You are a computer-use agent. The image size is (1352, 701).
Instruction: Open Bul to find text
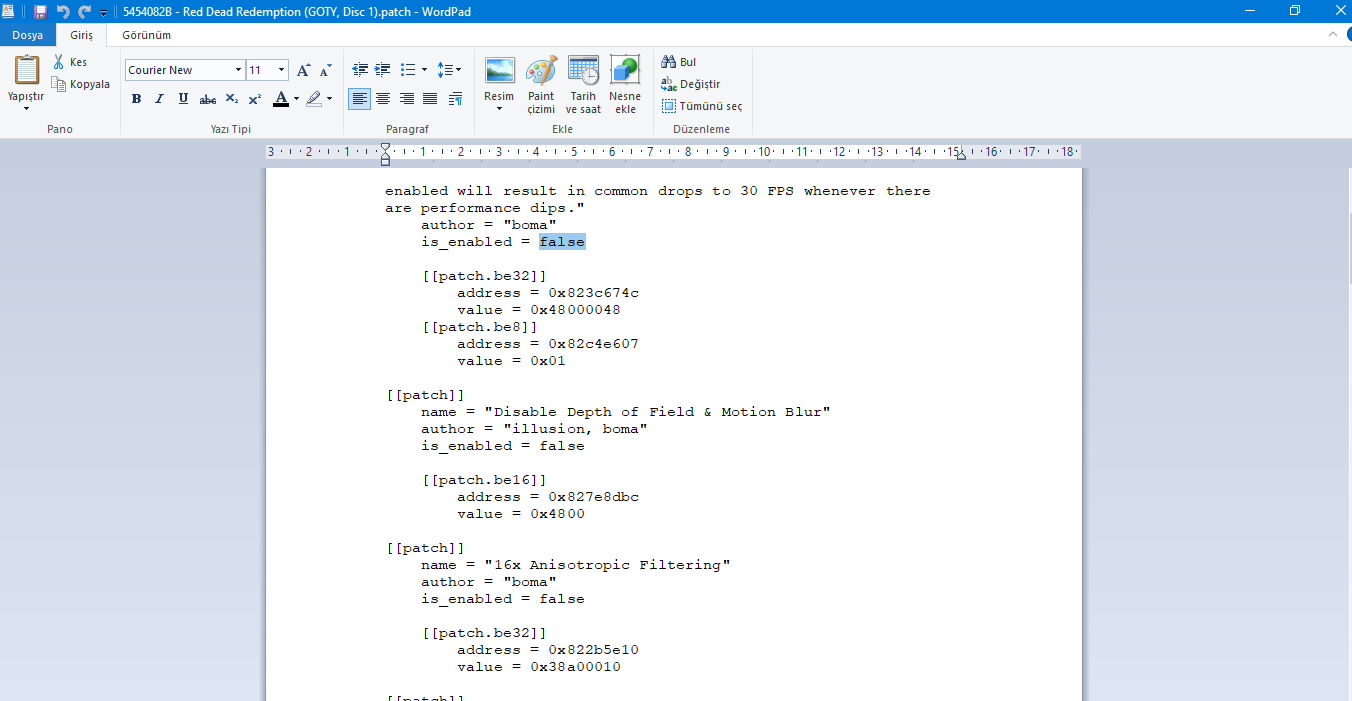pyautogui.click(x=679, y=62)
